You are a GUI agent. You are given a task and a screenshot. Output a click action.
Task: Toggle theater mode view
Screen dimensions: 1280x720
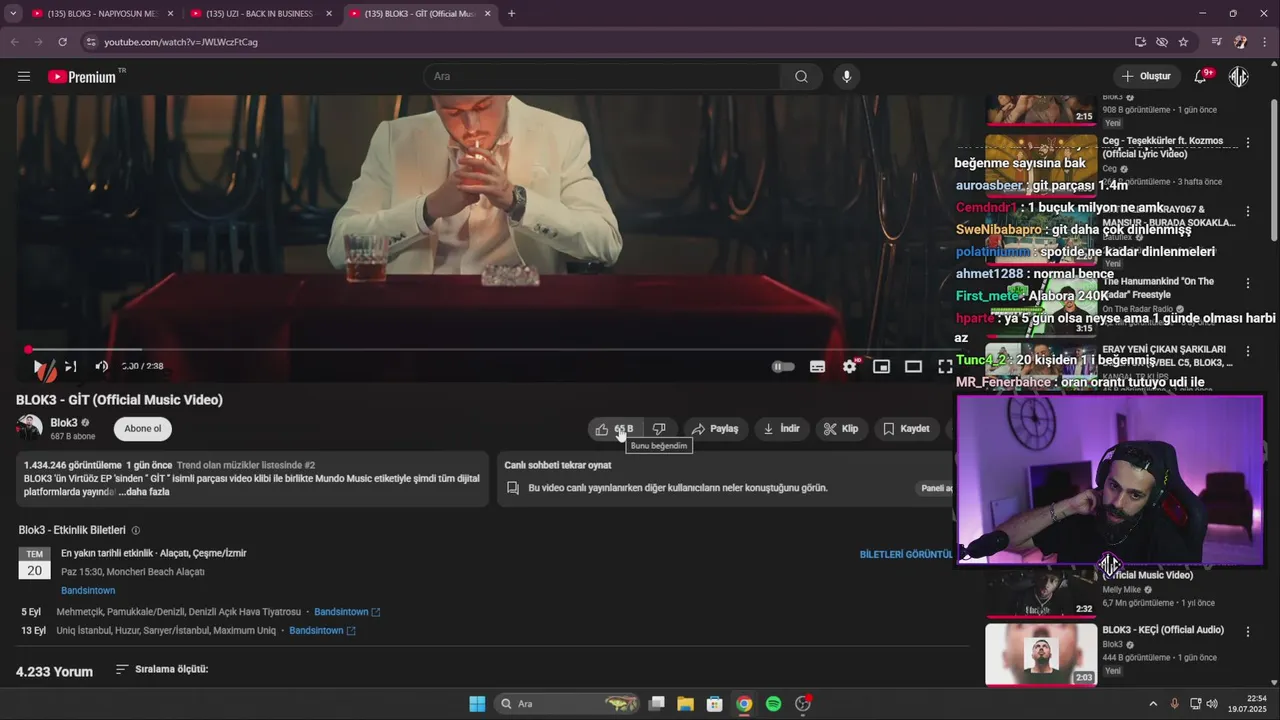(x=913, y=367)
